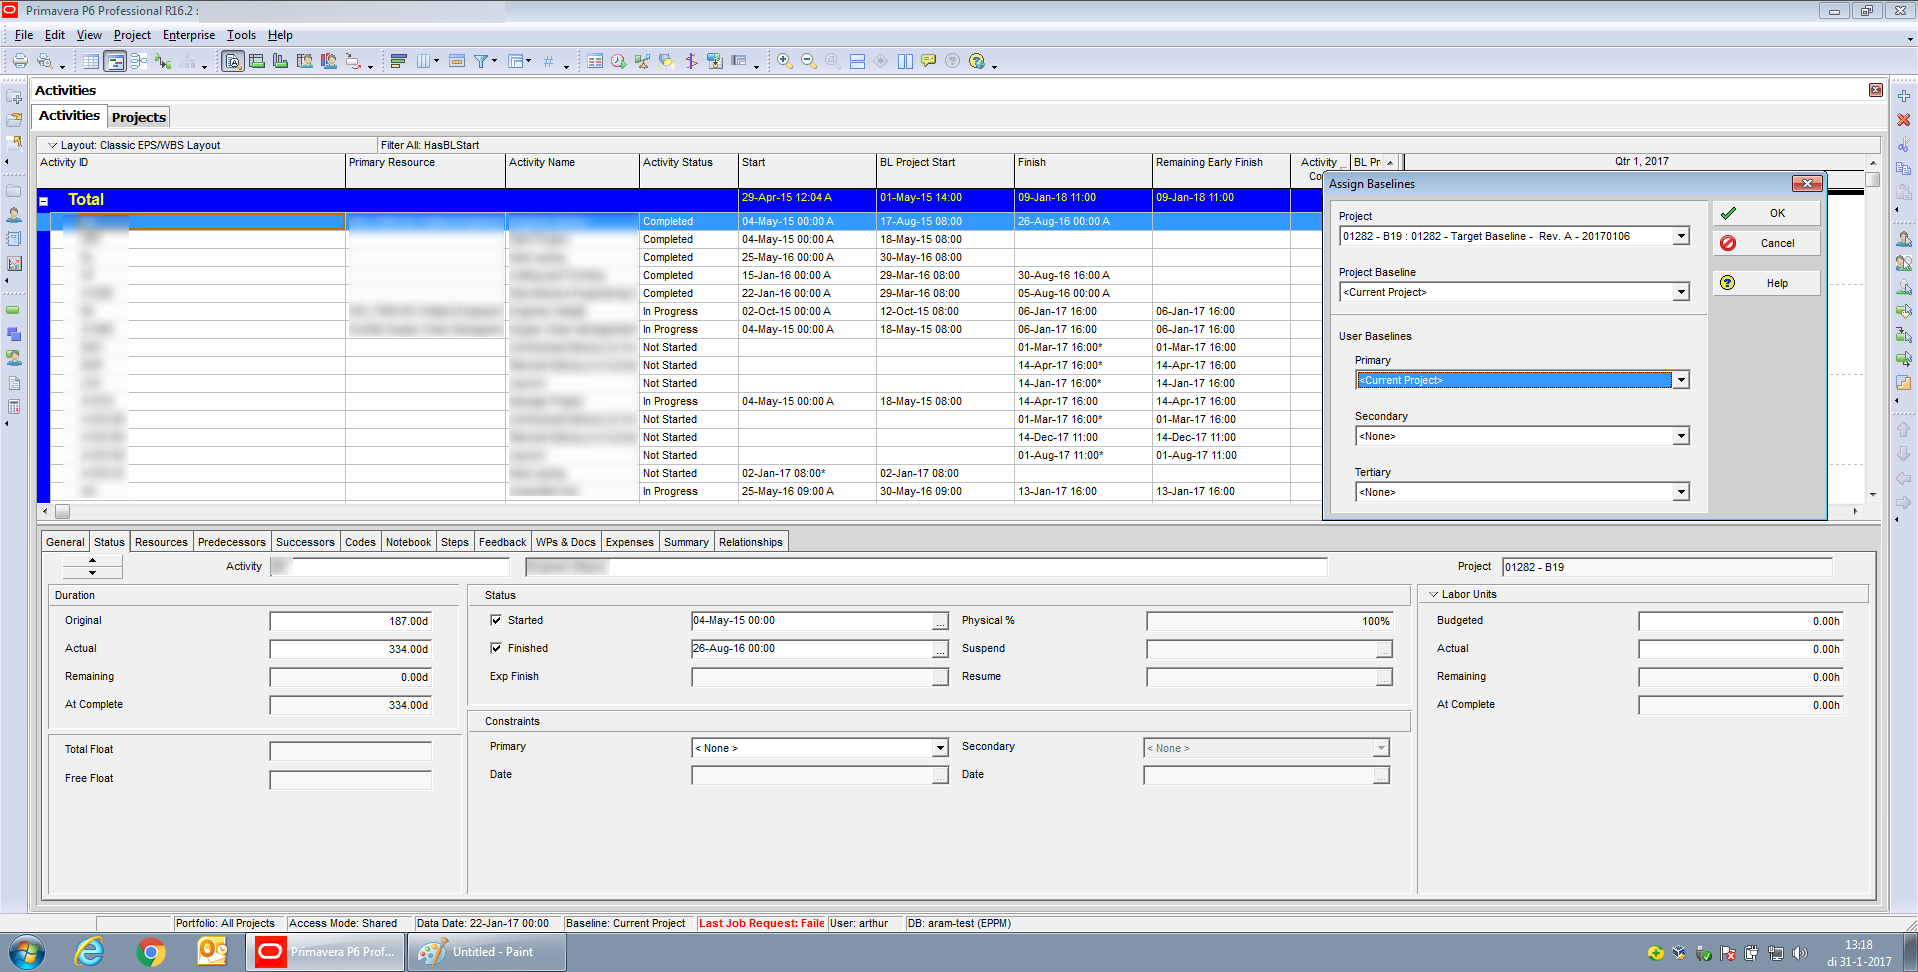
Task: Click the Original duration input field
Action: (350, 621)
